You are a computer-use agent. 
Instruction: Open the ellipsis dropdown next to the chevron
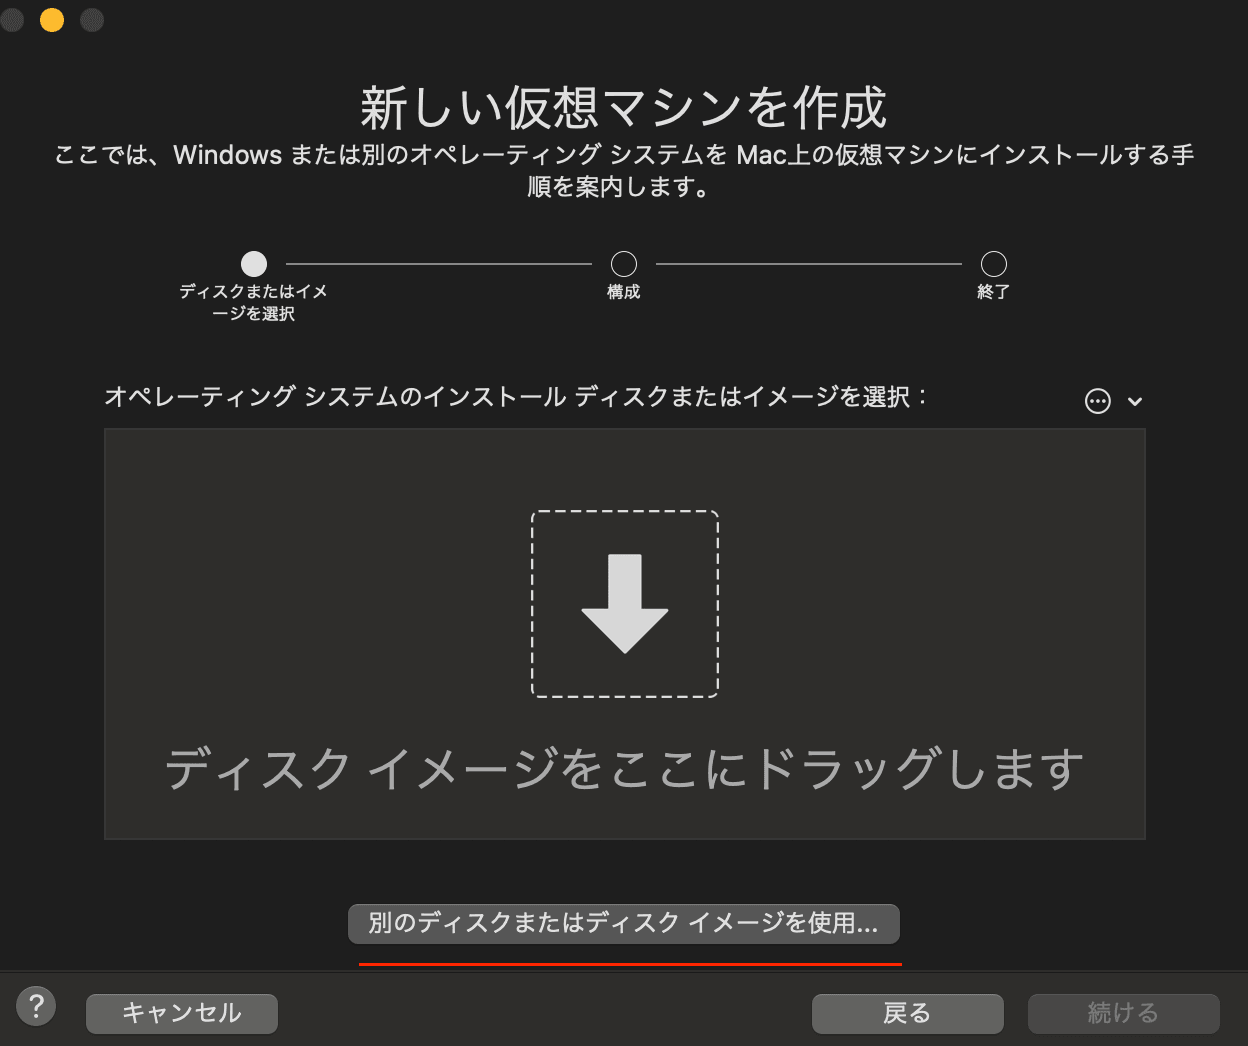pos(1097,400)
